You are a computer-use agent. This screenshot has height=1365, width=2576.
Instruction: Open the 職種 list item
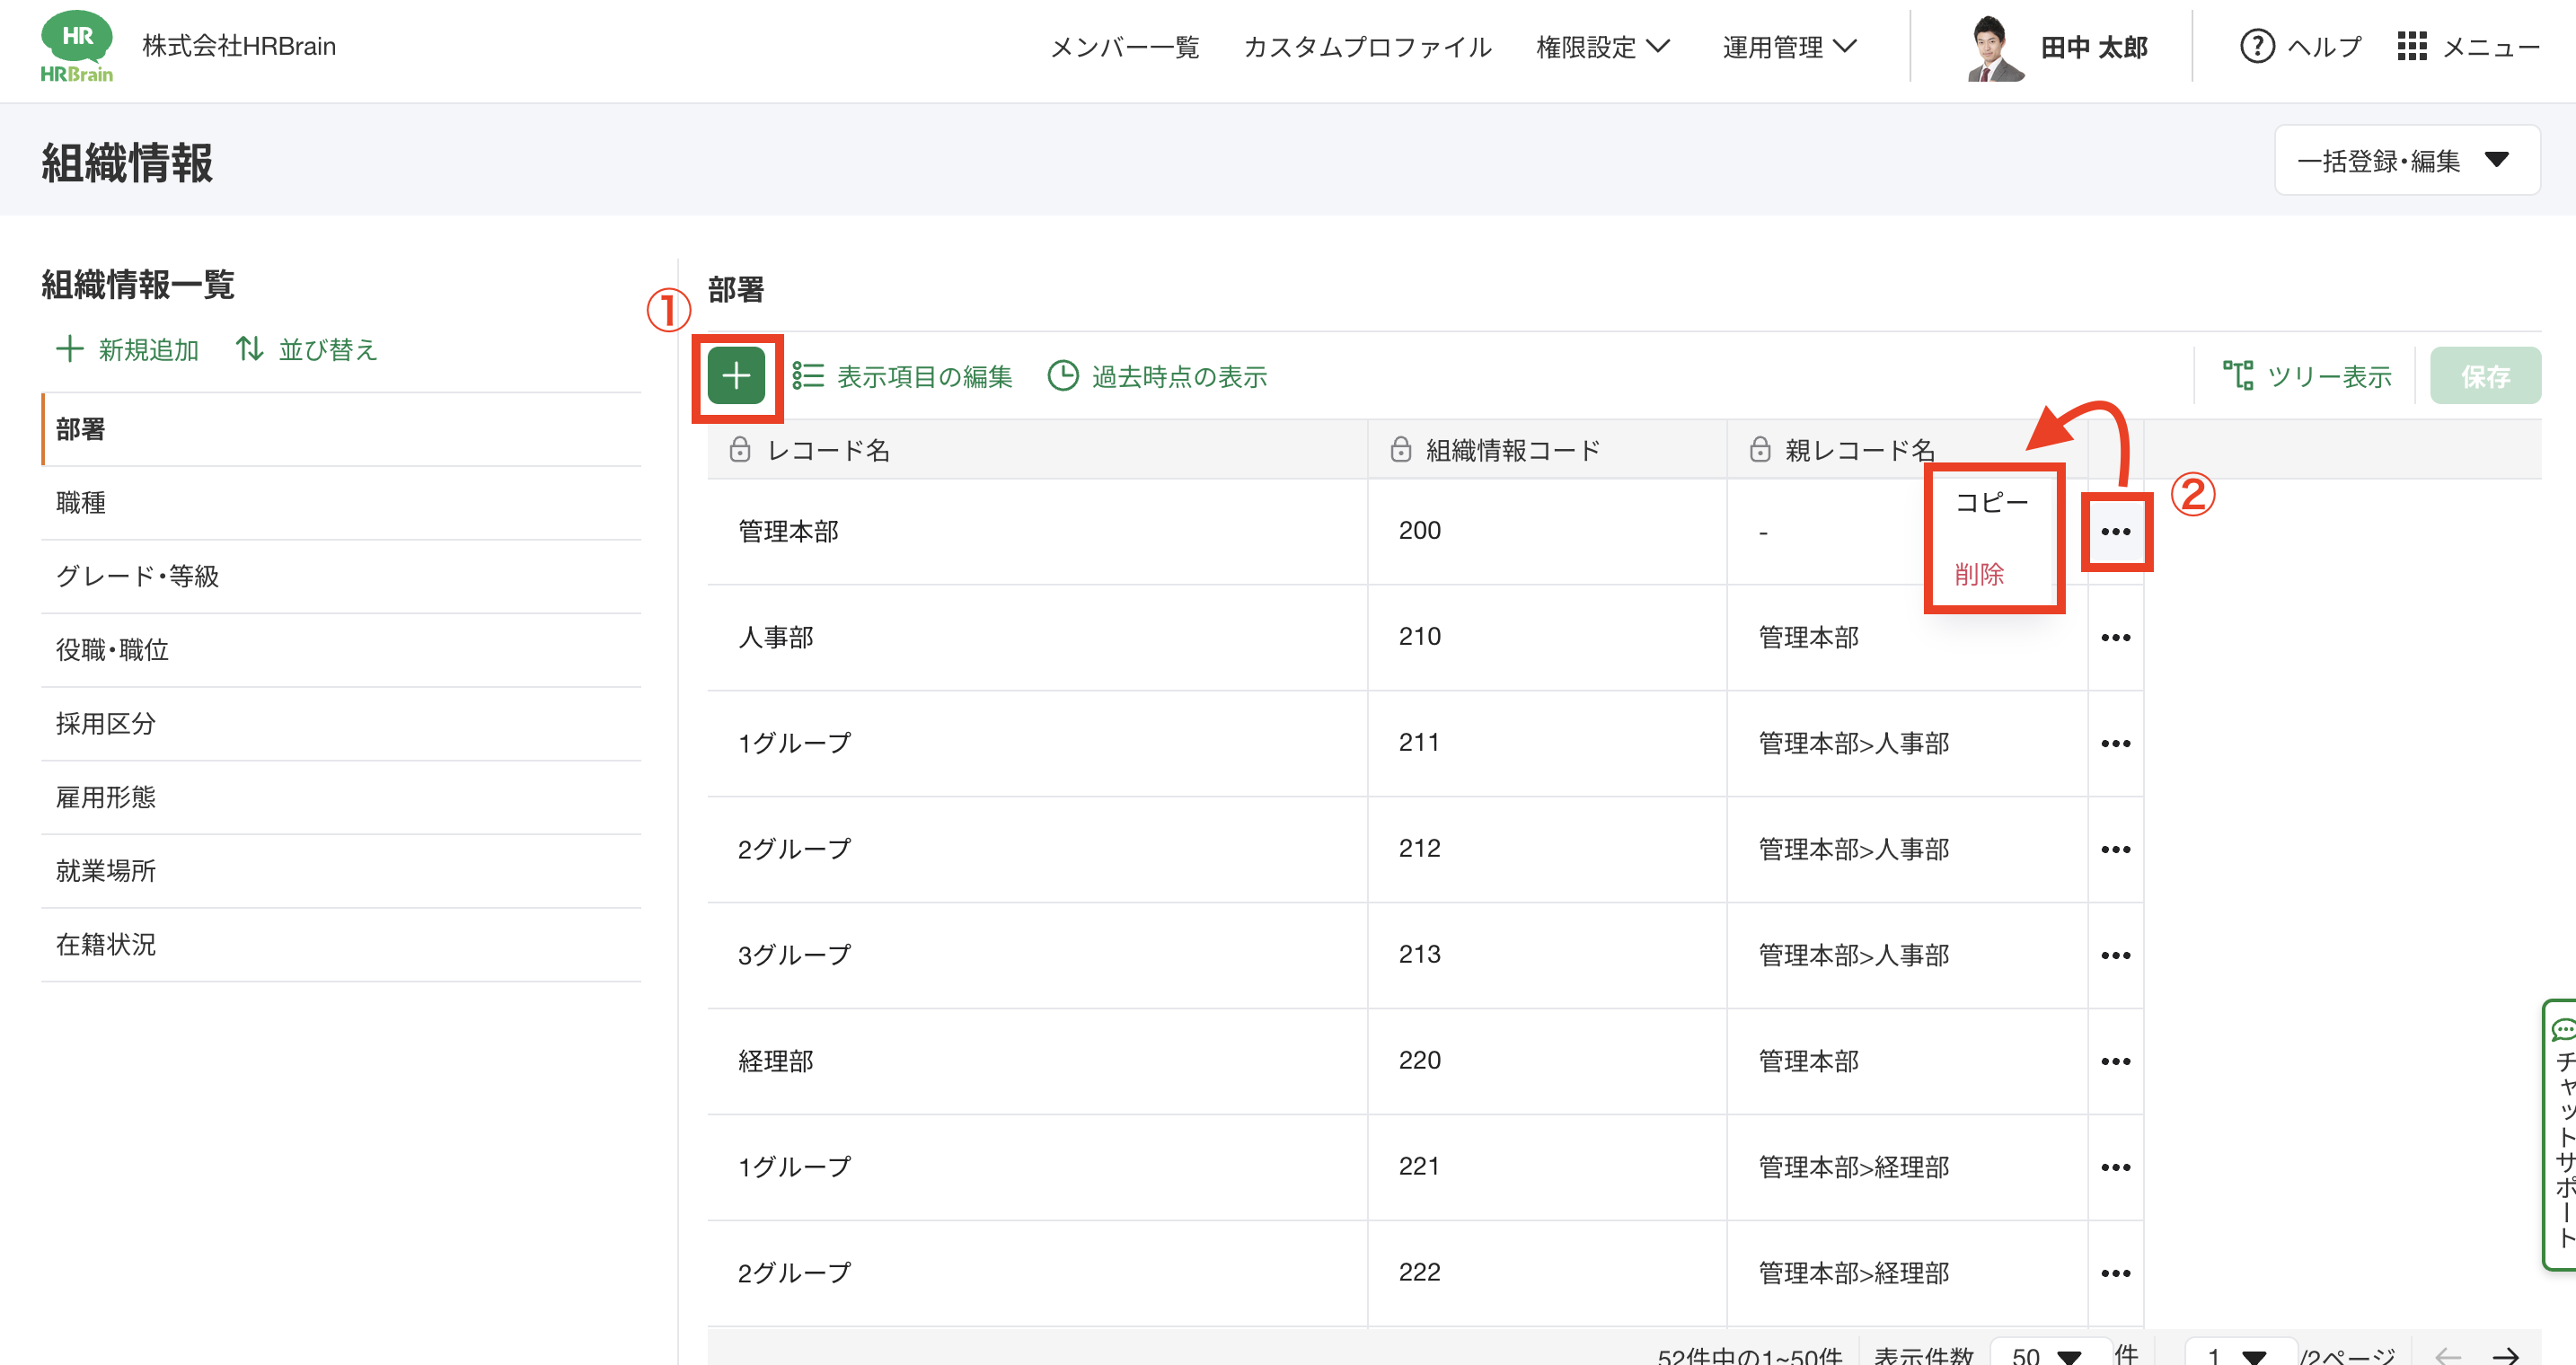[81, 503]
